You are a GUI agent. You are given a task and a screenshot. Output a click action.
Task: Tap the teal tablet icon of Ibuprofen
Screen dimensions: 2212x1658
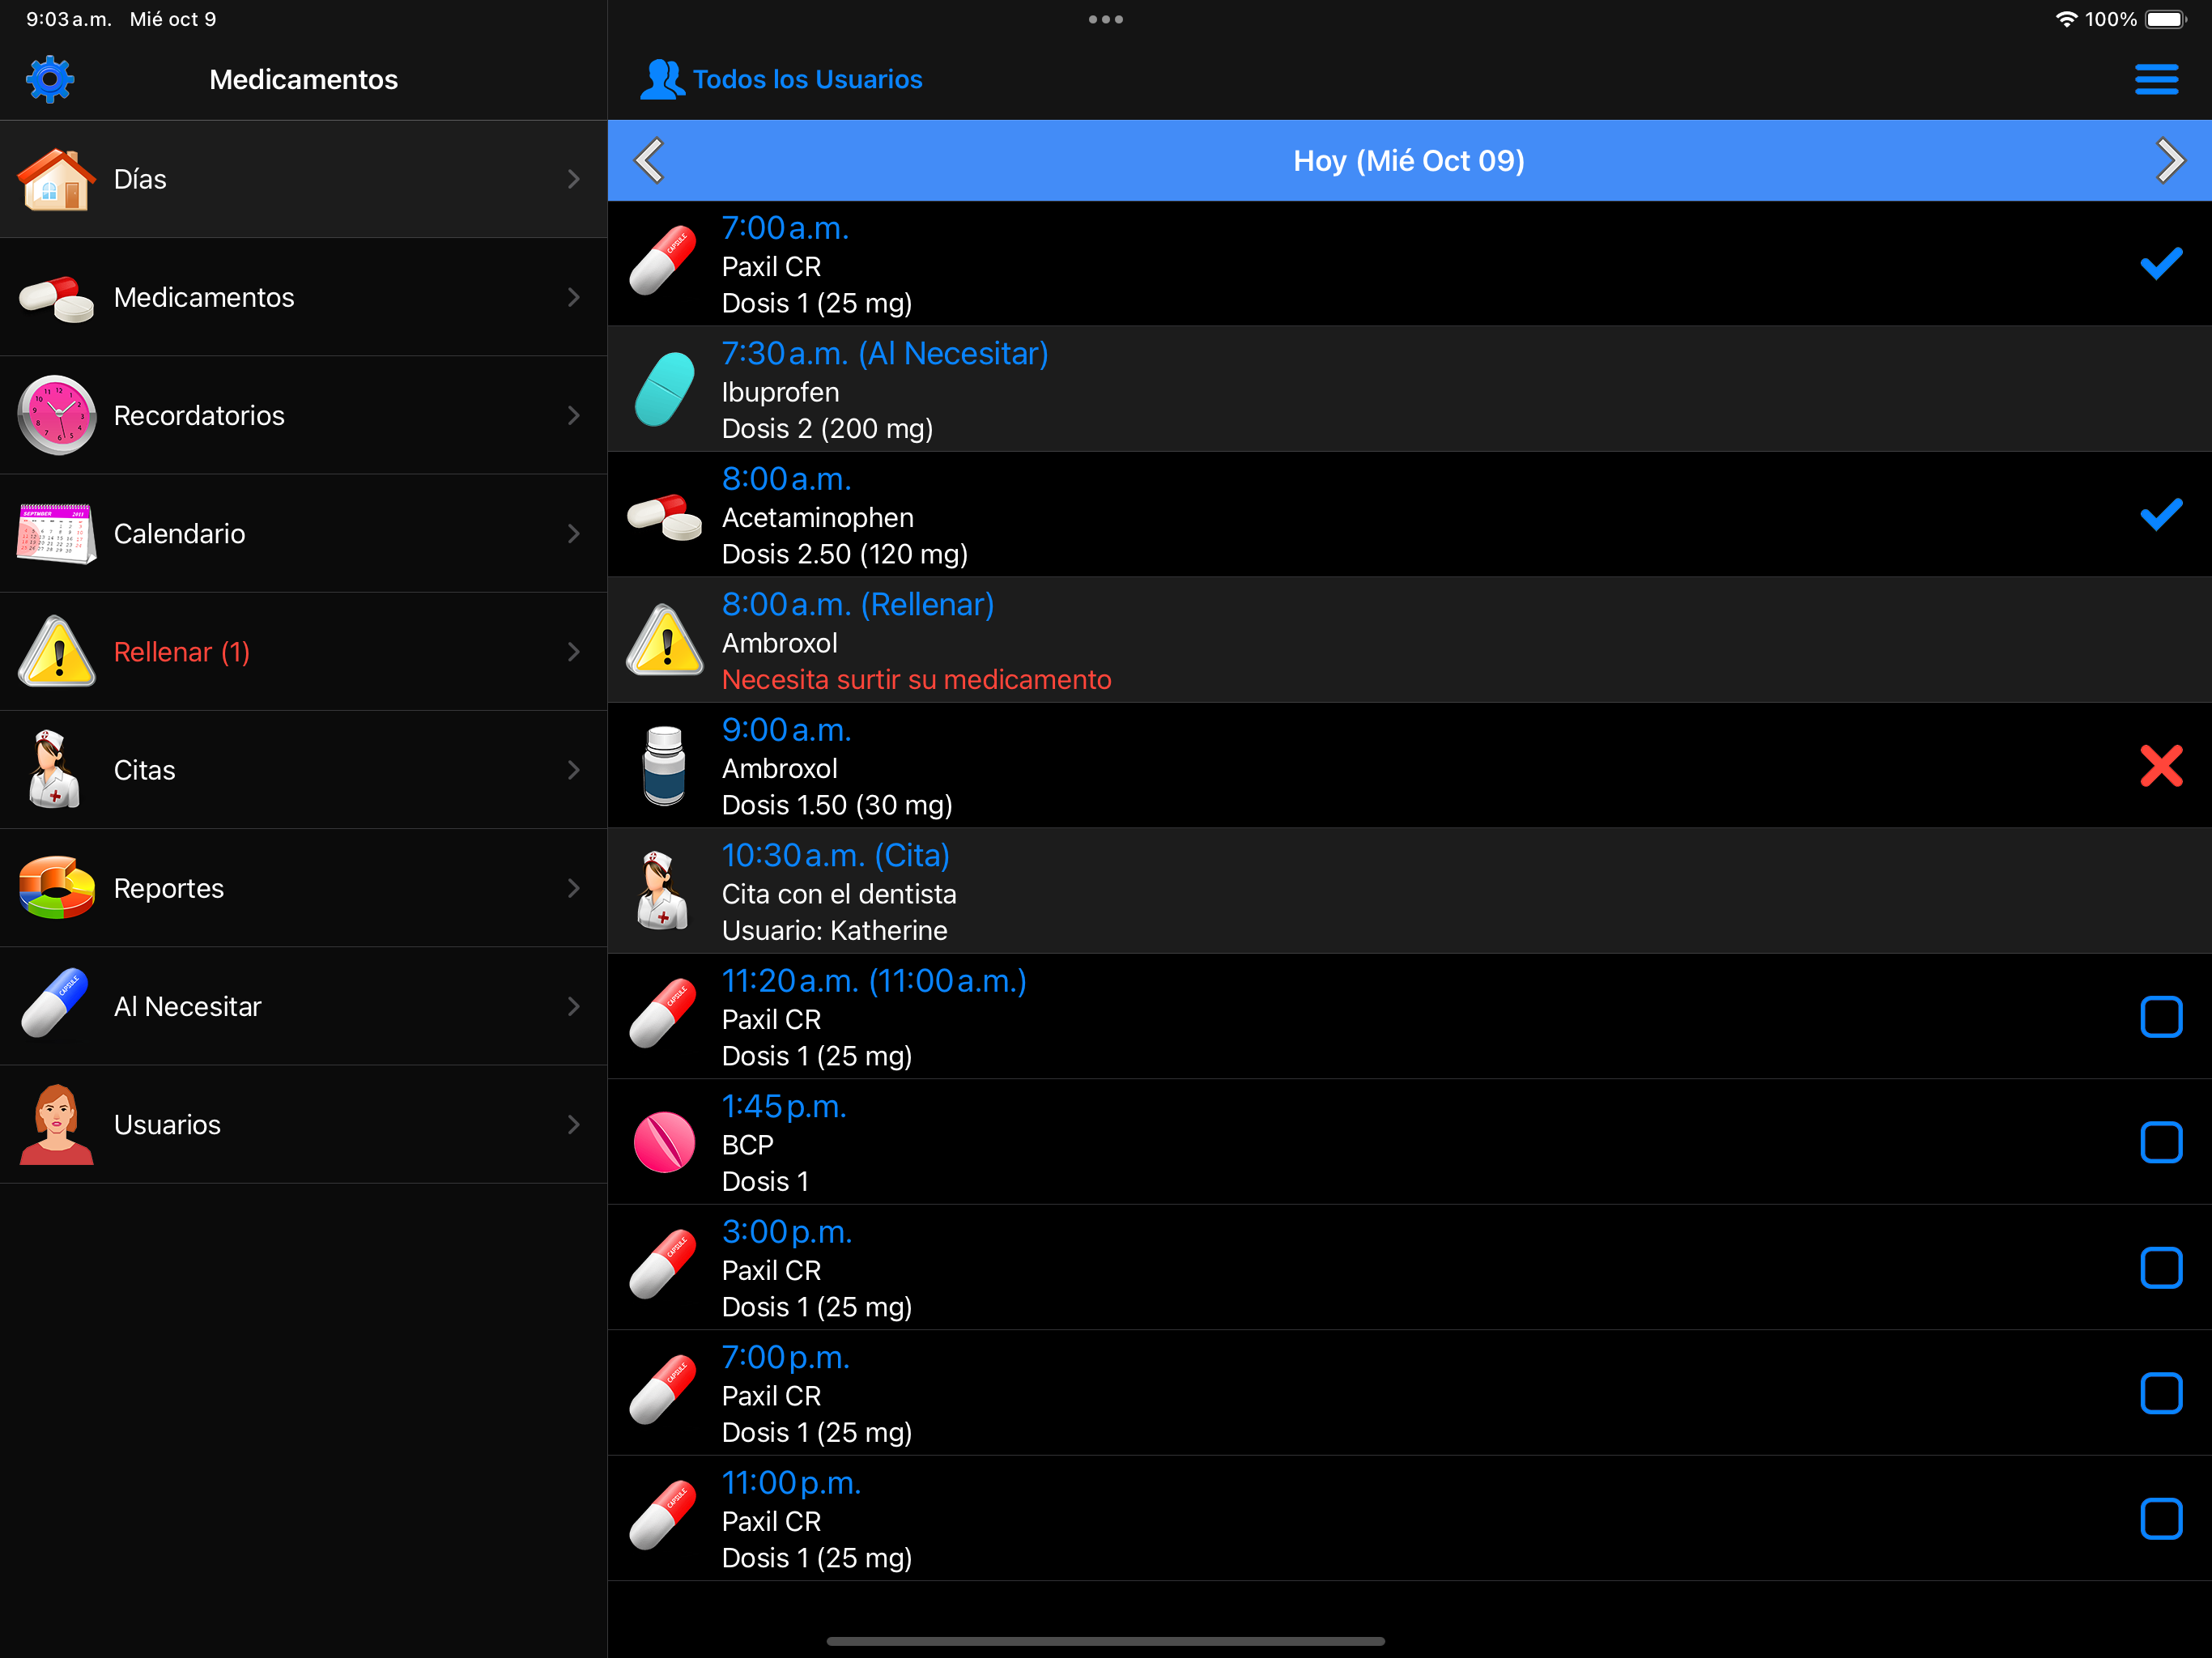(x=665, y=389)
